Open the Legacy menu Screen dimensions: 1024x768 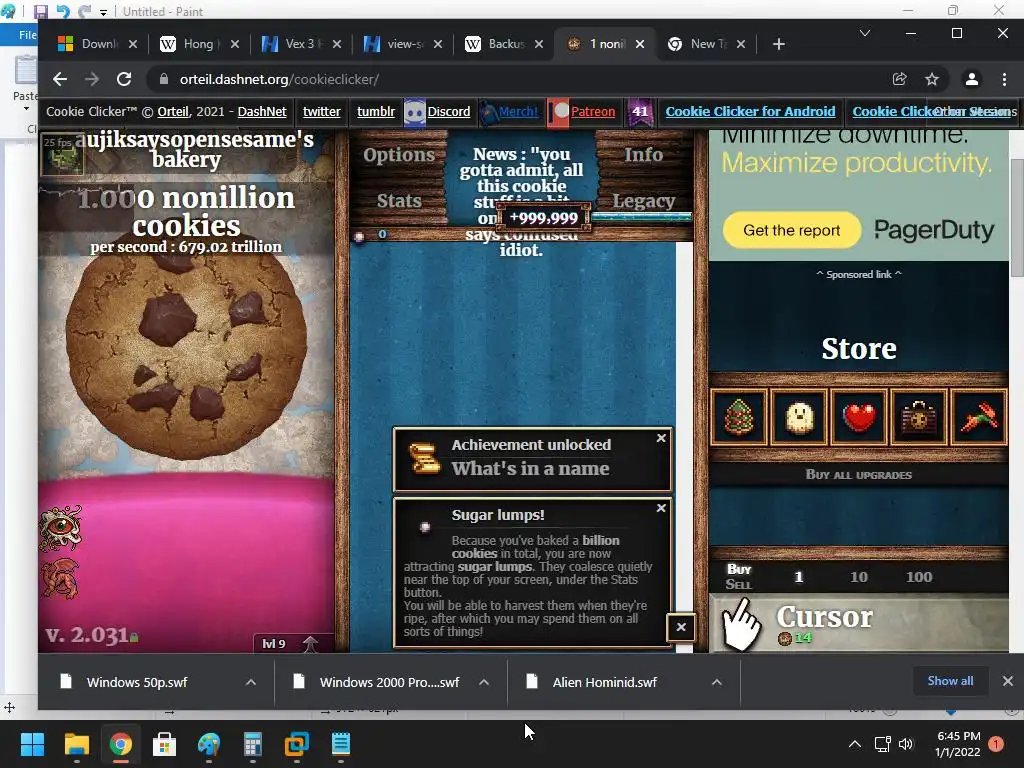click(x=643, y=201)
